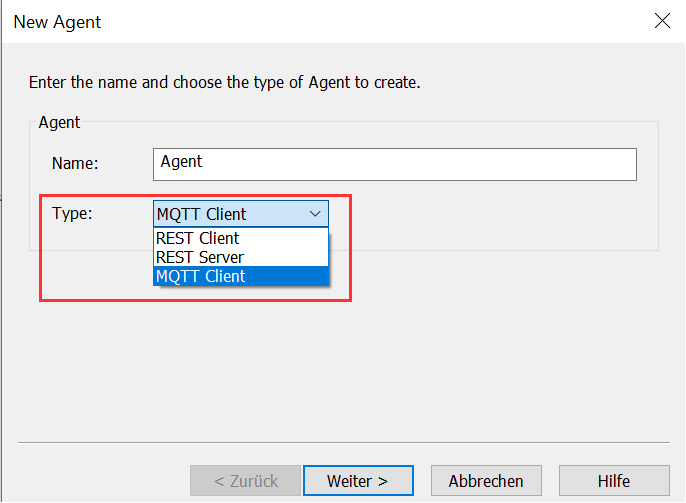Click the word Agent inside Name field

tap(181, 161)
